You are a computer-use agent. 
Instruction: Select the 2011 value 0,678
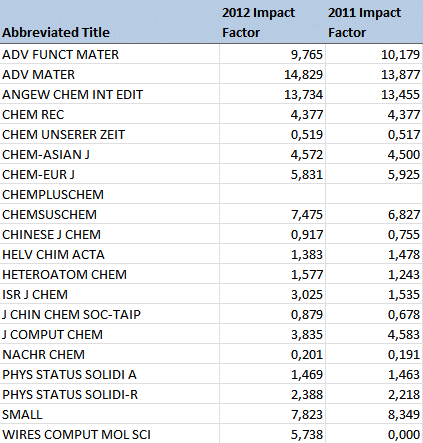coord(404,315)
